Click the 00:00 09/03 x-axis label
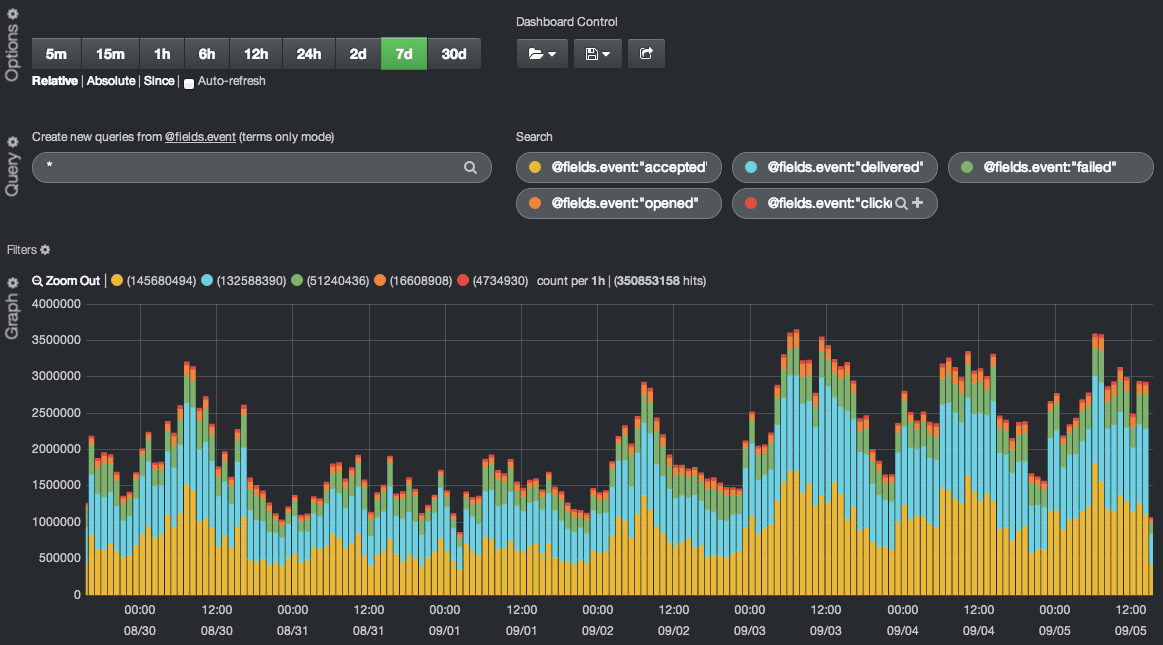This screenshot has height=645, width=1163. pos(750,620)
